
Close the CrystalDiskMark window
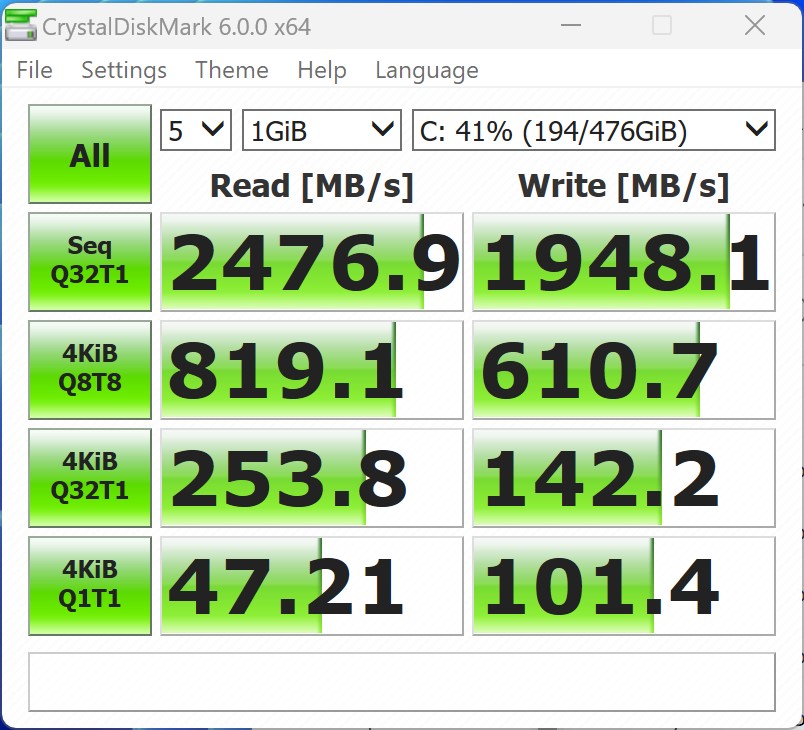click(755, 25)
